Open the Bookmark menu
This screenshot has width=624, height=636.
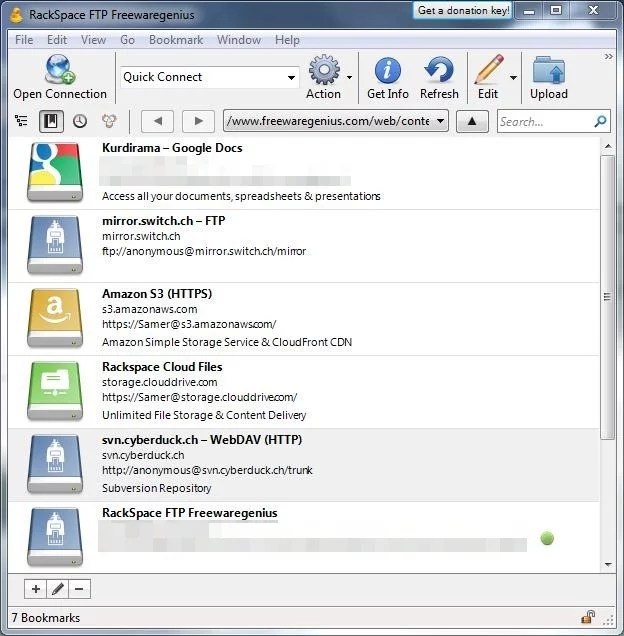click(x=176, y=40)
